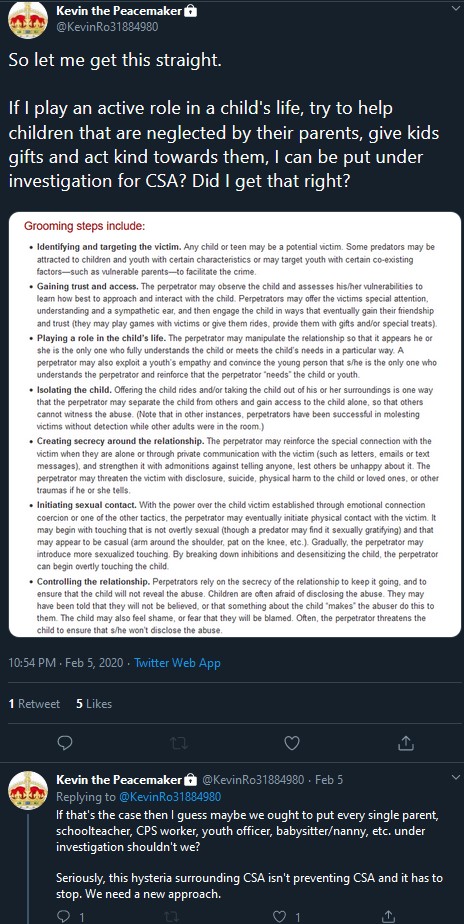The height and width of the screenshot is (924, 464).
Task: Click avatar on the reply tweet
Action: [28, 790]
